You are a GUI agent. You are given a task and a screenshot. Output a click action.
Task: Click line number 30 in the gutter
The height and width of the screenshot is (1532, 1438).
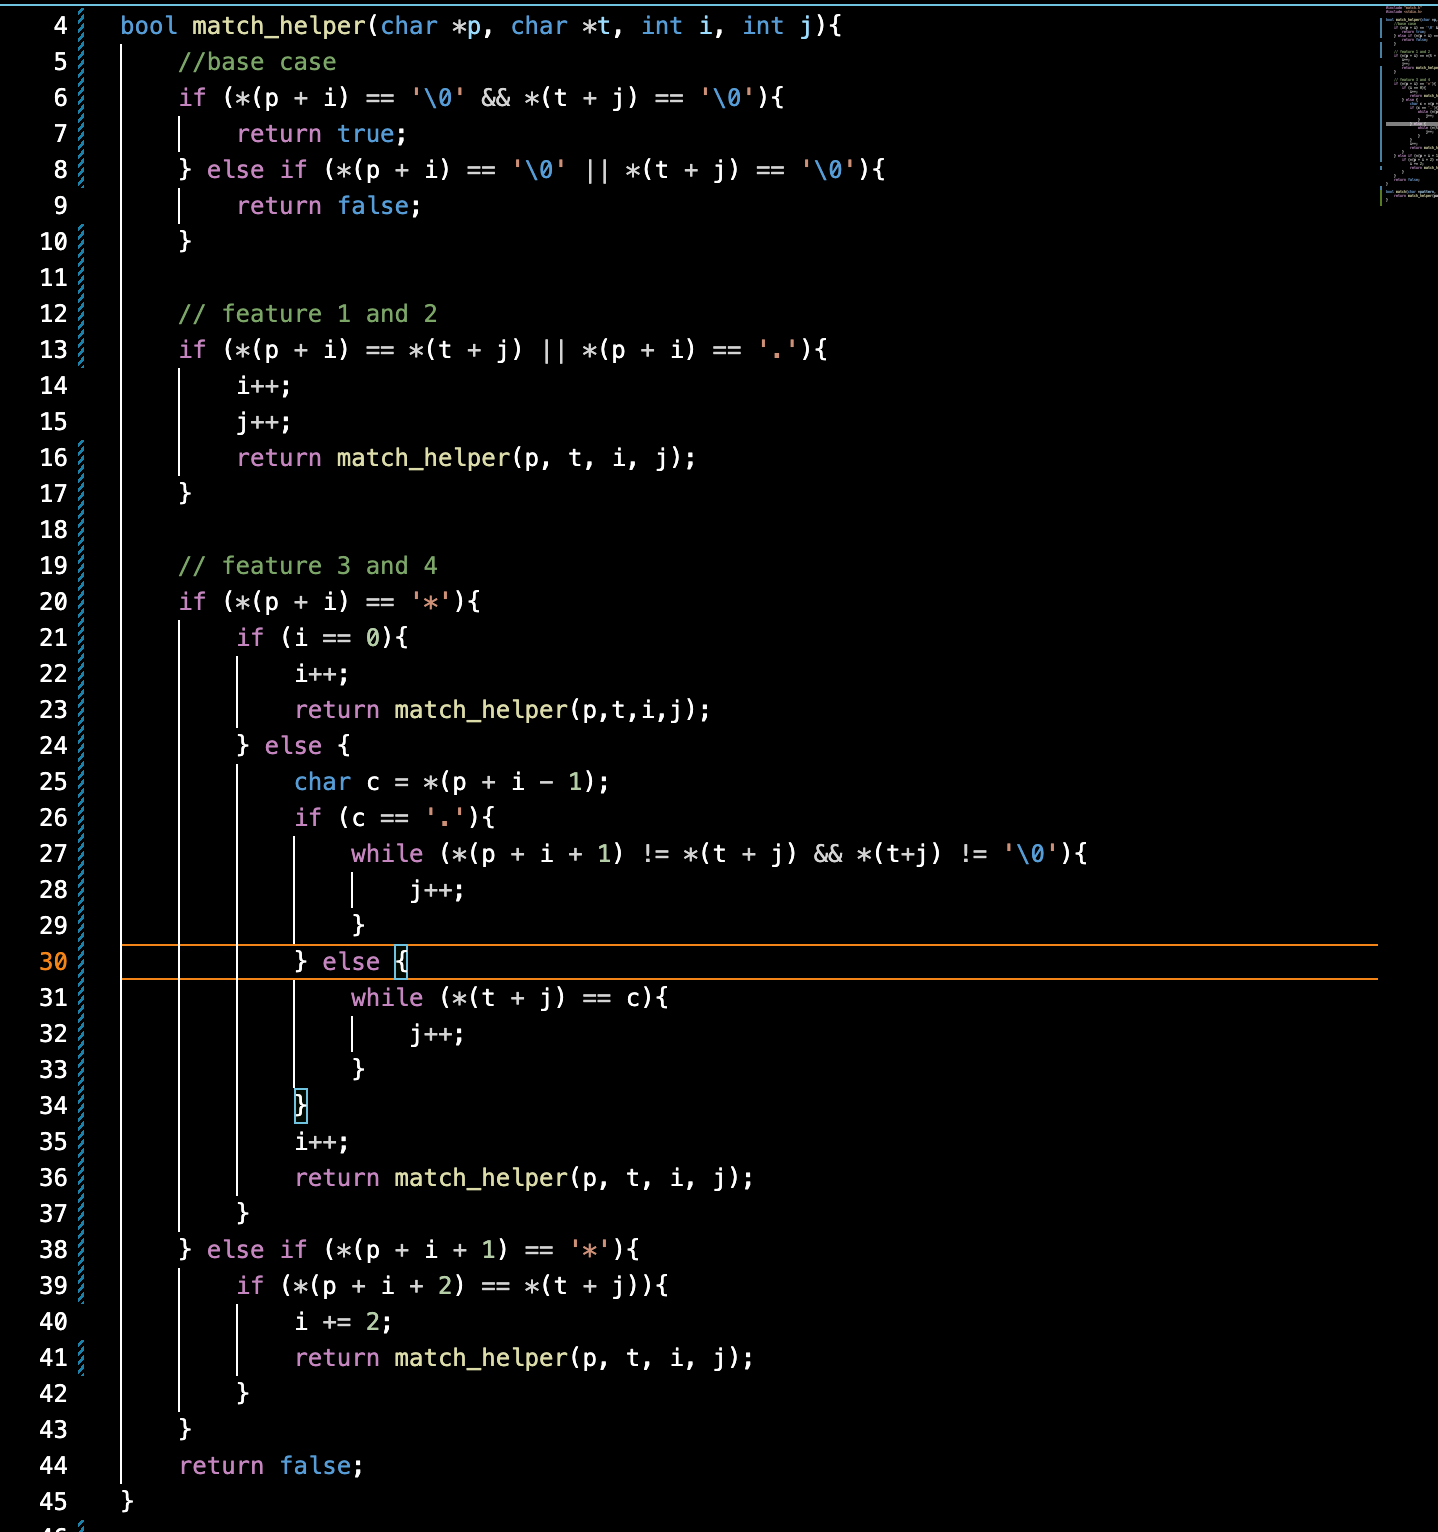53,962
